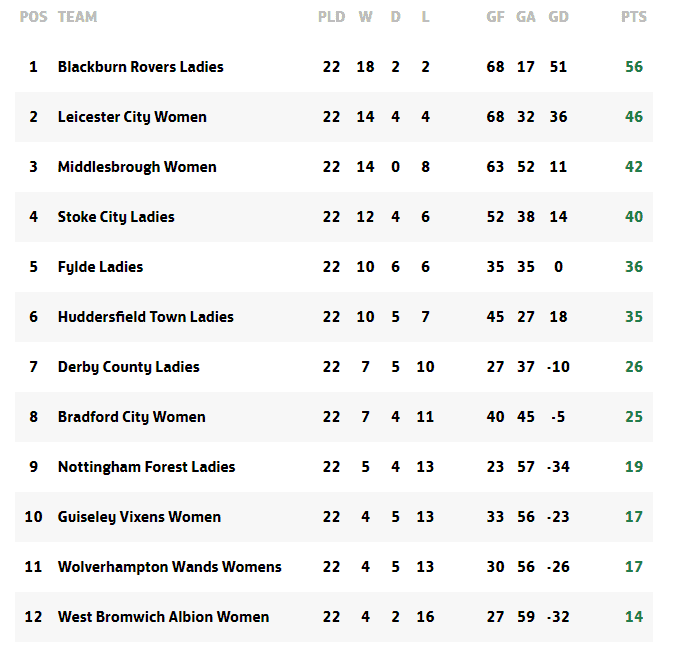
Task: Select the PLD column header
Action: point(331,17)
